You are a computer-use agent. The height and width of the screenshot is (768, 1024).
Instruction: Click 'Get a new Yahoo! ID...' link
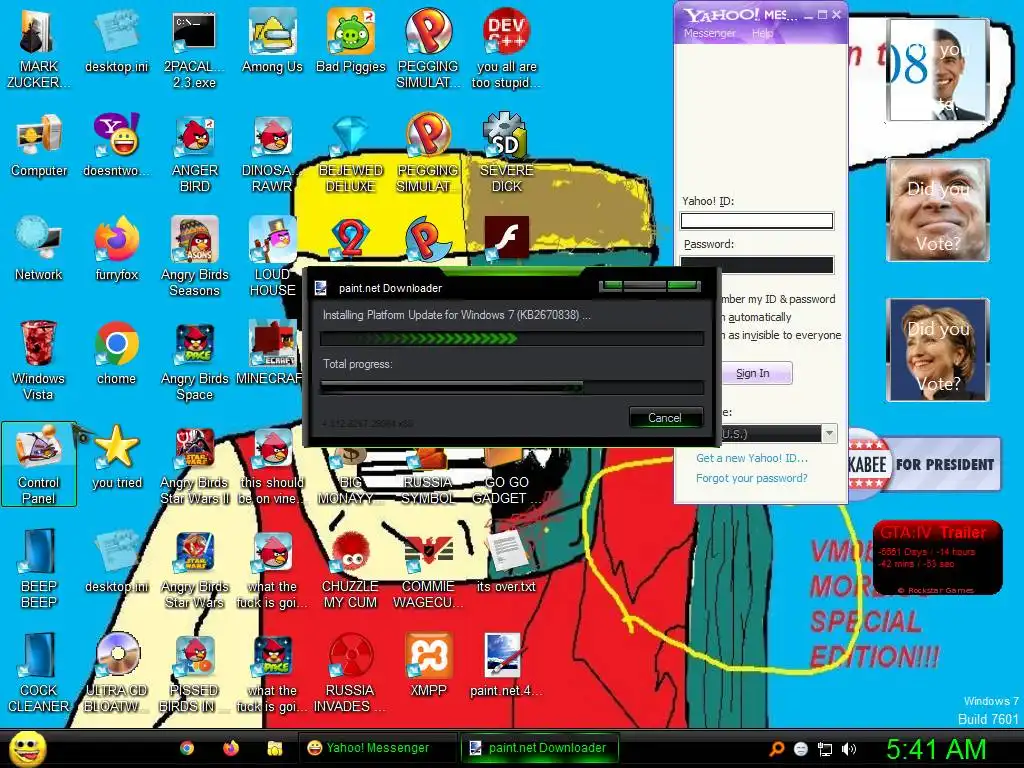pyautogui.click(x=752, y=458)
